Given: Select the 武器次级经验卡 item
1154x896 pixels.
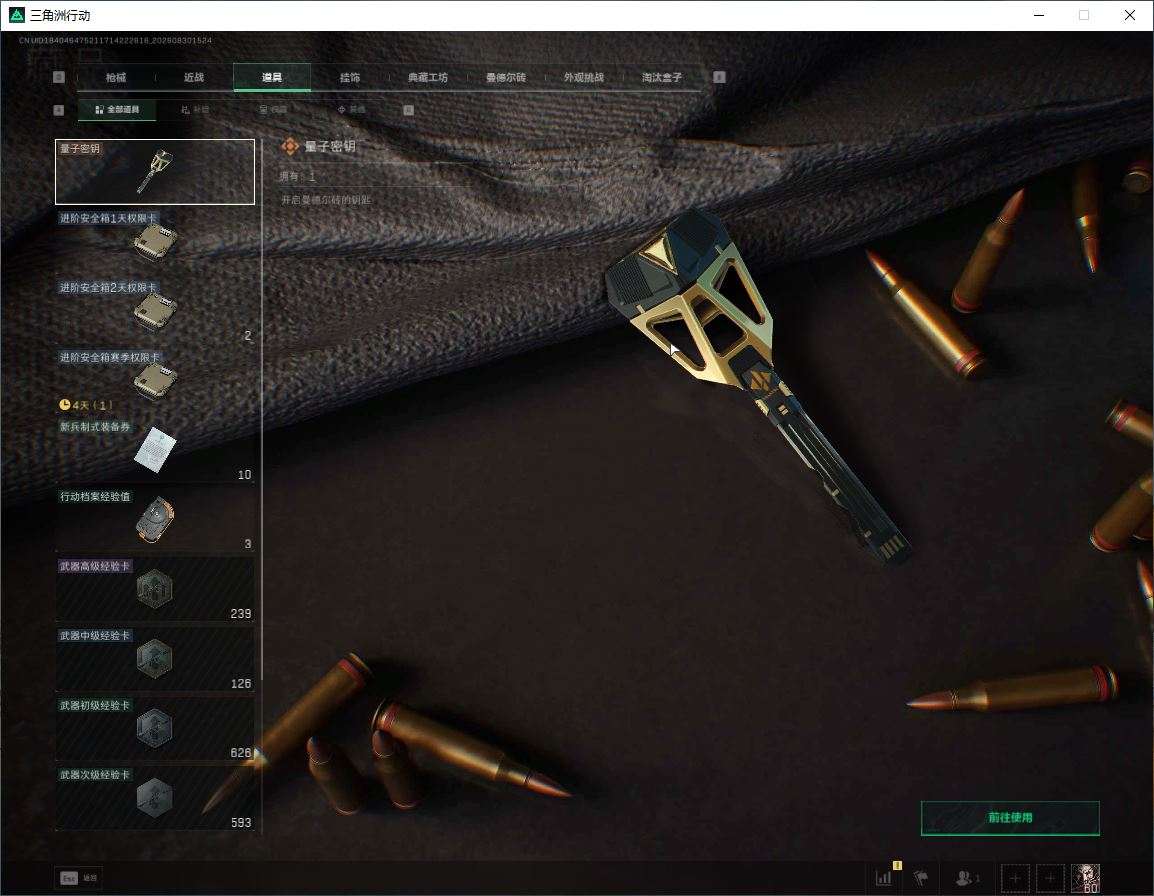Looking at the screenshot, I should pyautogui.click(x=155, y=798).
